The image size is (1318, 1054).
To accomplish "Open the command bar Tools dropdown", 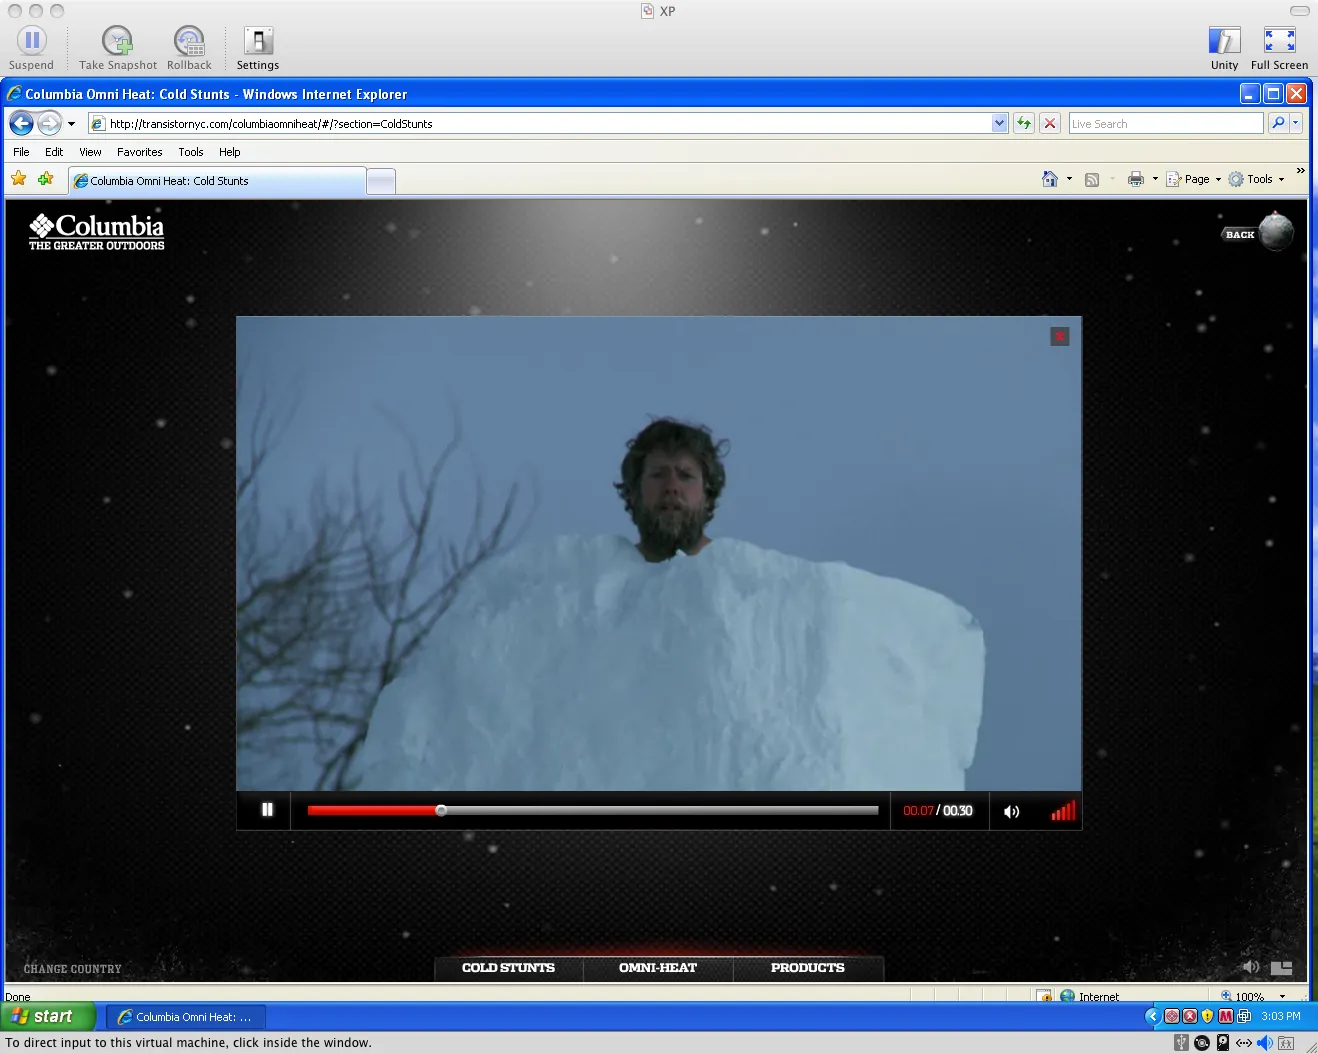I will point(1256,179).
